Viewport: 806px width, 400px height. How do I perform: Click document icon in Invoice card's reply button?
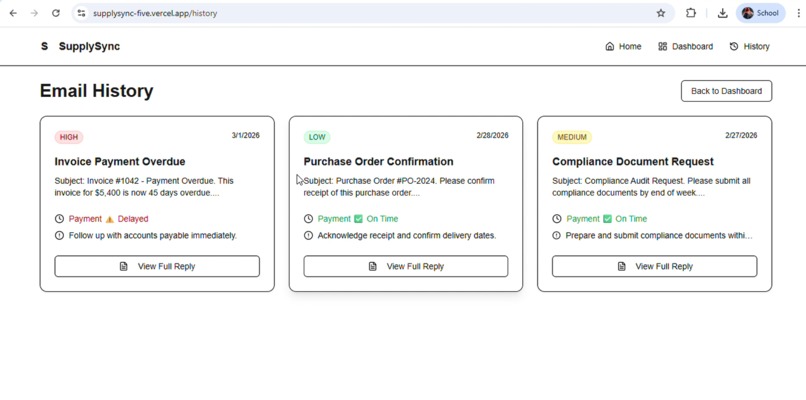[123, 266]
